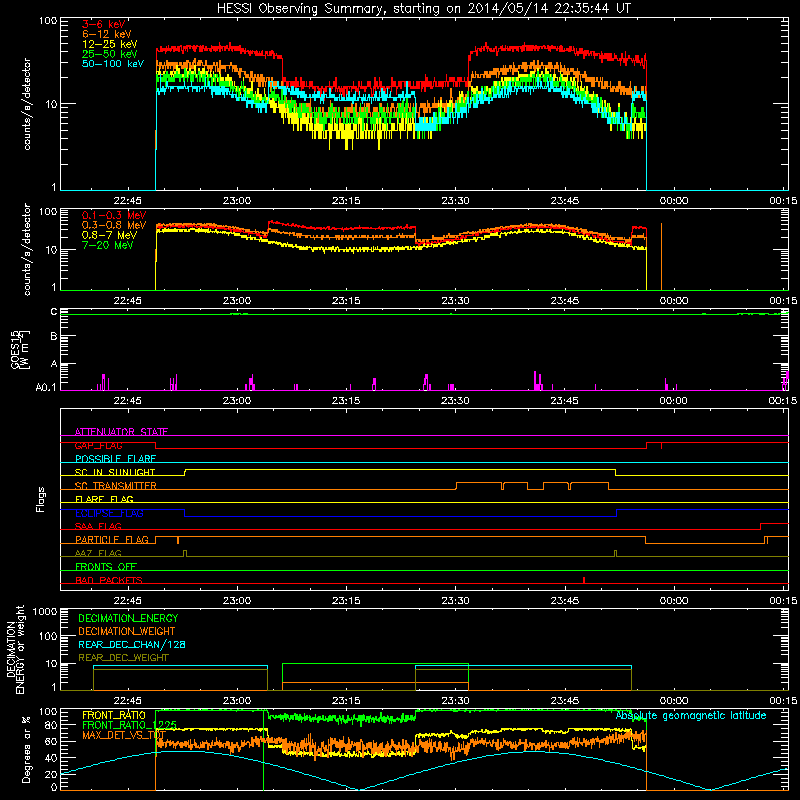The image size is (800, 800).
Task: Click the PARTICLE_FLAG label
Action: point(112,539)
